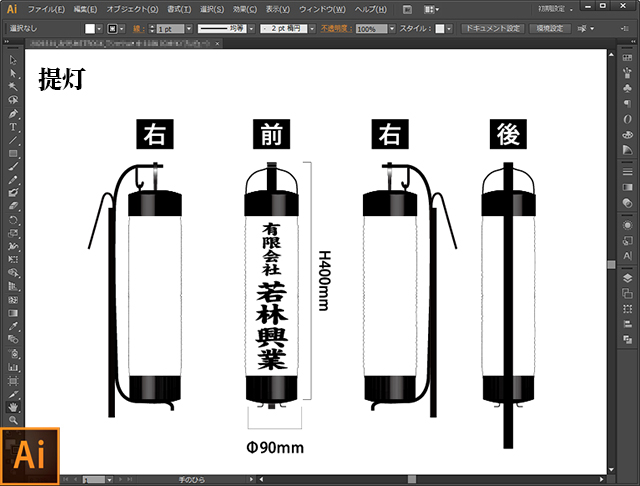Open the Symbols panel club icon
This screenshot has width=640, height=486.
pos(627,88)
